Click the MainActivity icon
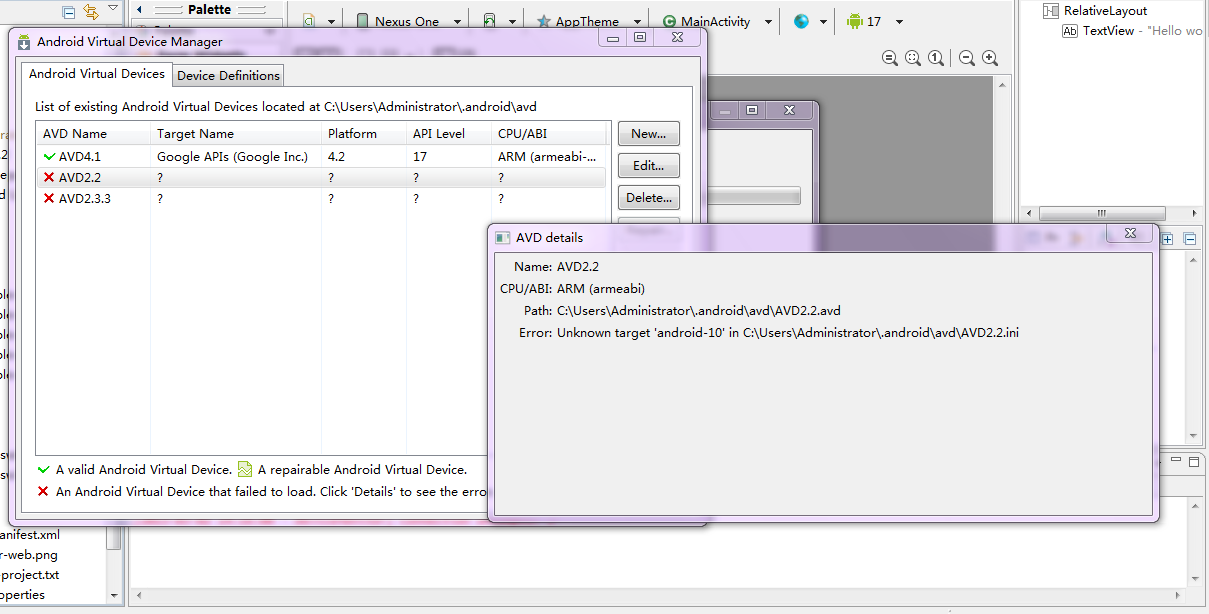Screen dimensions: 1209x614 [x=669, y=21]
